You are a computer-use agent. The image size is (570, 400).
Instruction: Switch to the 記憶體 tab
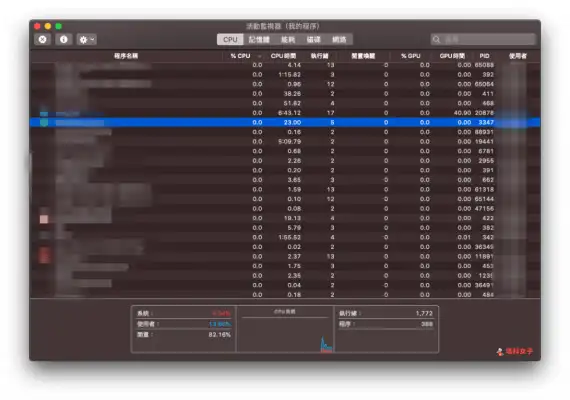(259, 39)
